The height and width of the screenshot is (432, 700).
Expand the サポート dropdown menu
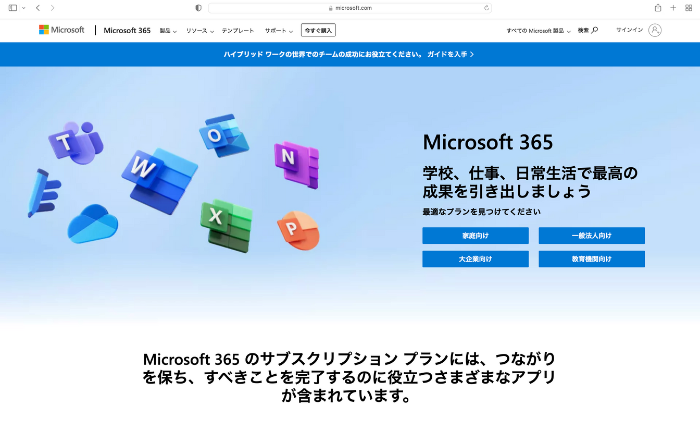(279, 31)
